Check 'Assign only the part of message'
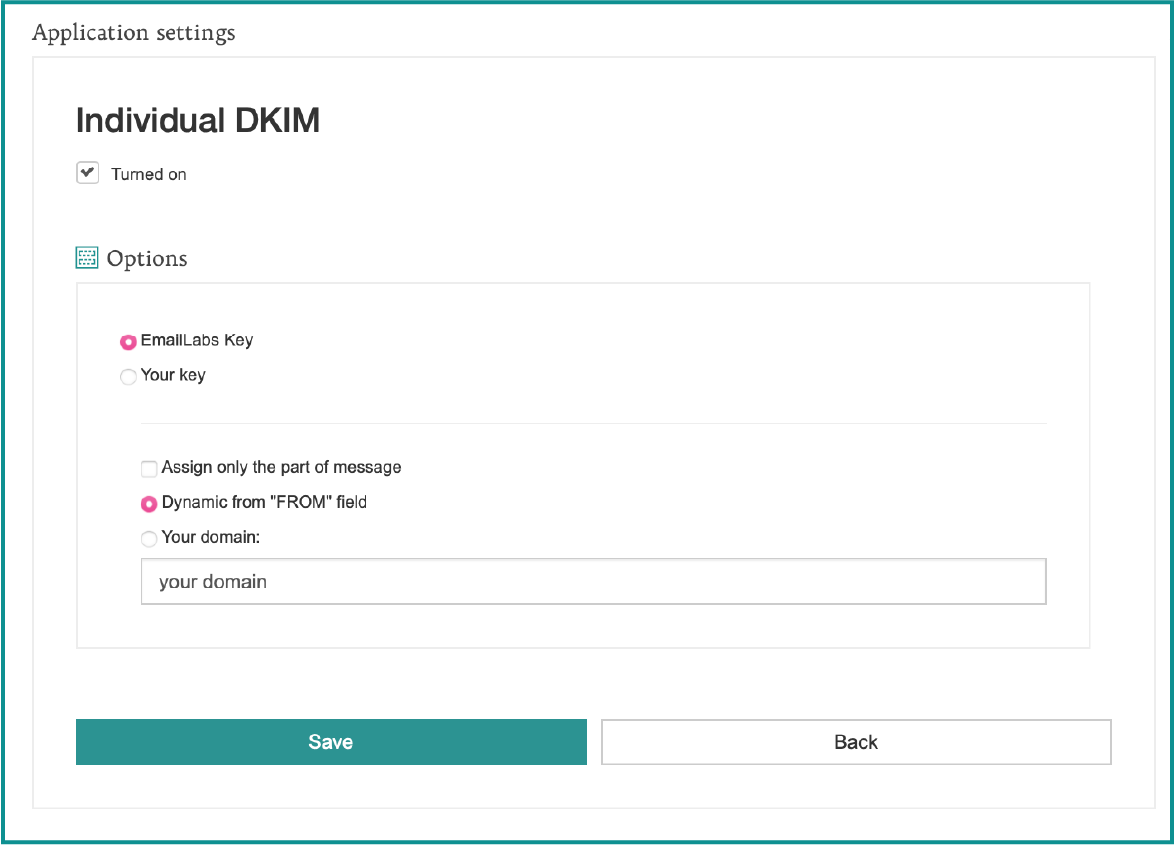The height and width of the screenshot is (845, 1174). point(148,468)
